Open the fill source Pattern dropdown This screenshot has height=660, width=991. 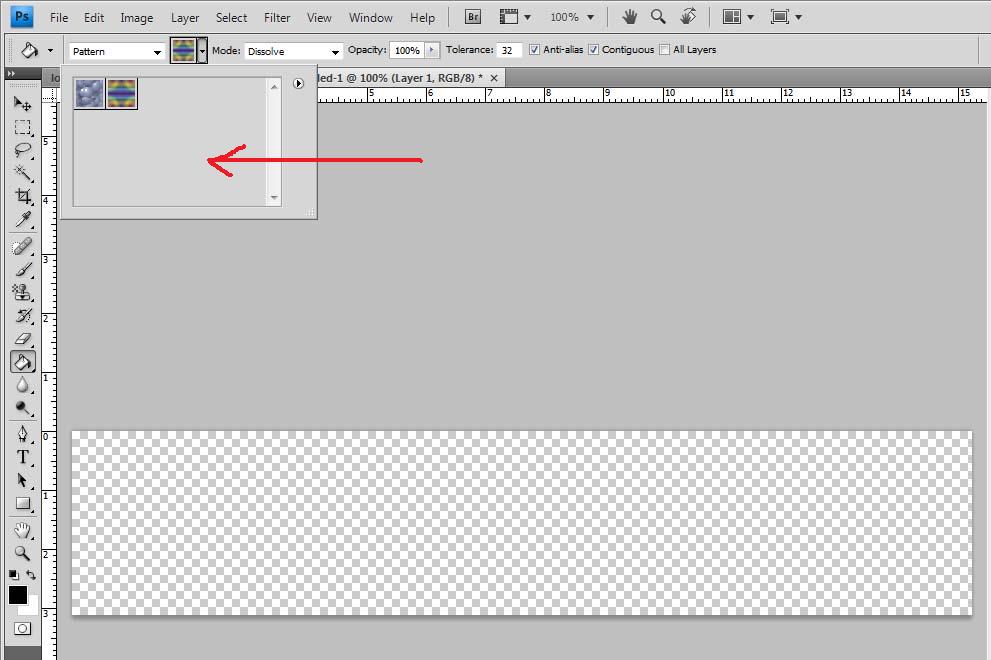pyautogui.click(x=116, y=51)
